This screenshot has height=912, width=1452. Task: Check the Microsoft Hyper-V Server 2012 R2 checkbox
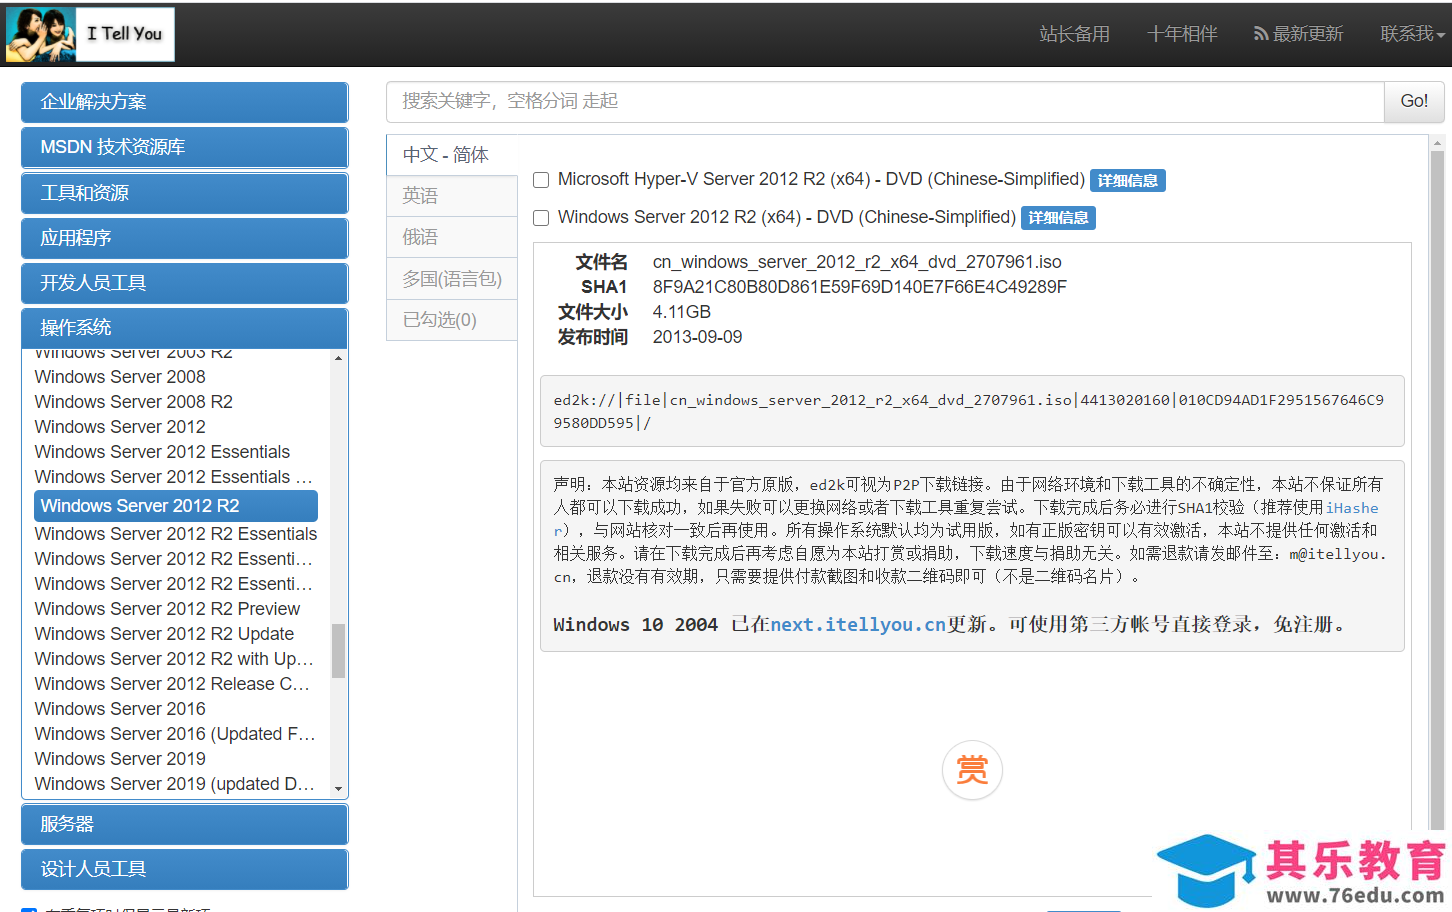pos(541,180)
